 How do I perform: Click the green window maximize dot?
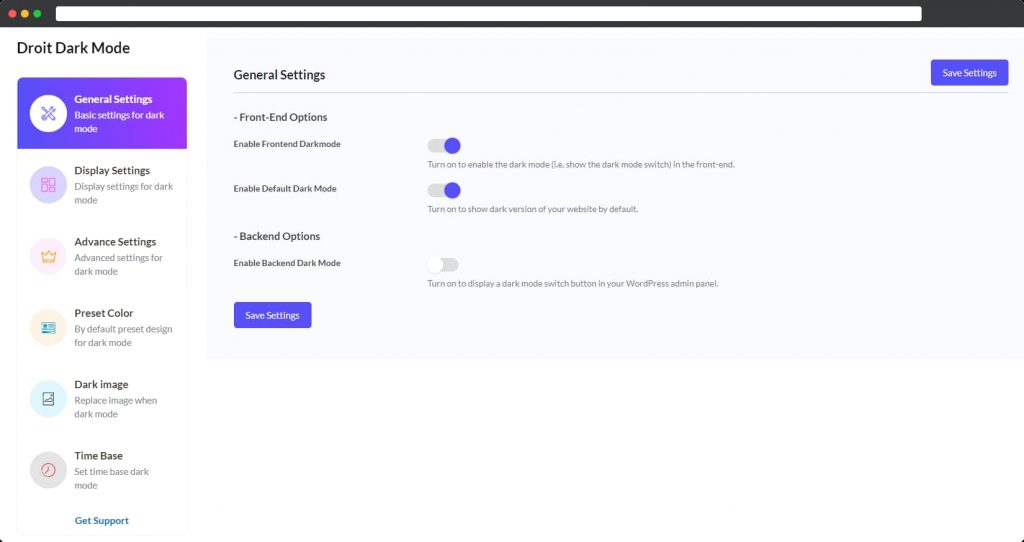click(x=37, y=14)
